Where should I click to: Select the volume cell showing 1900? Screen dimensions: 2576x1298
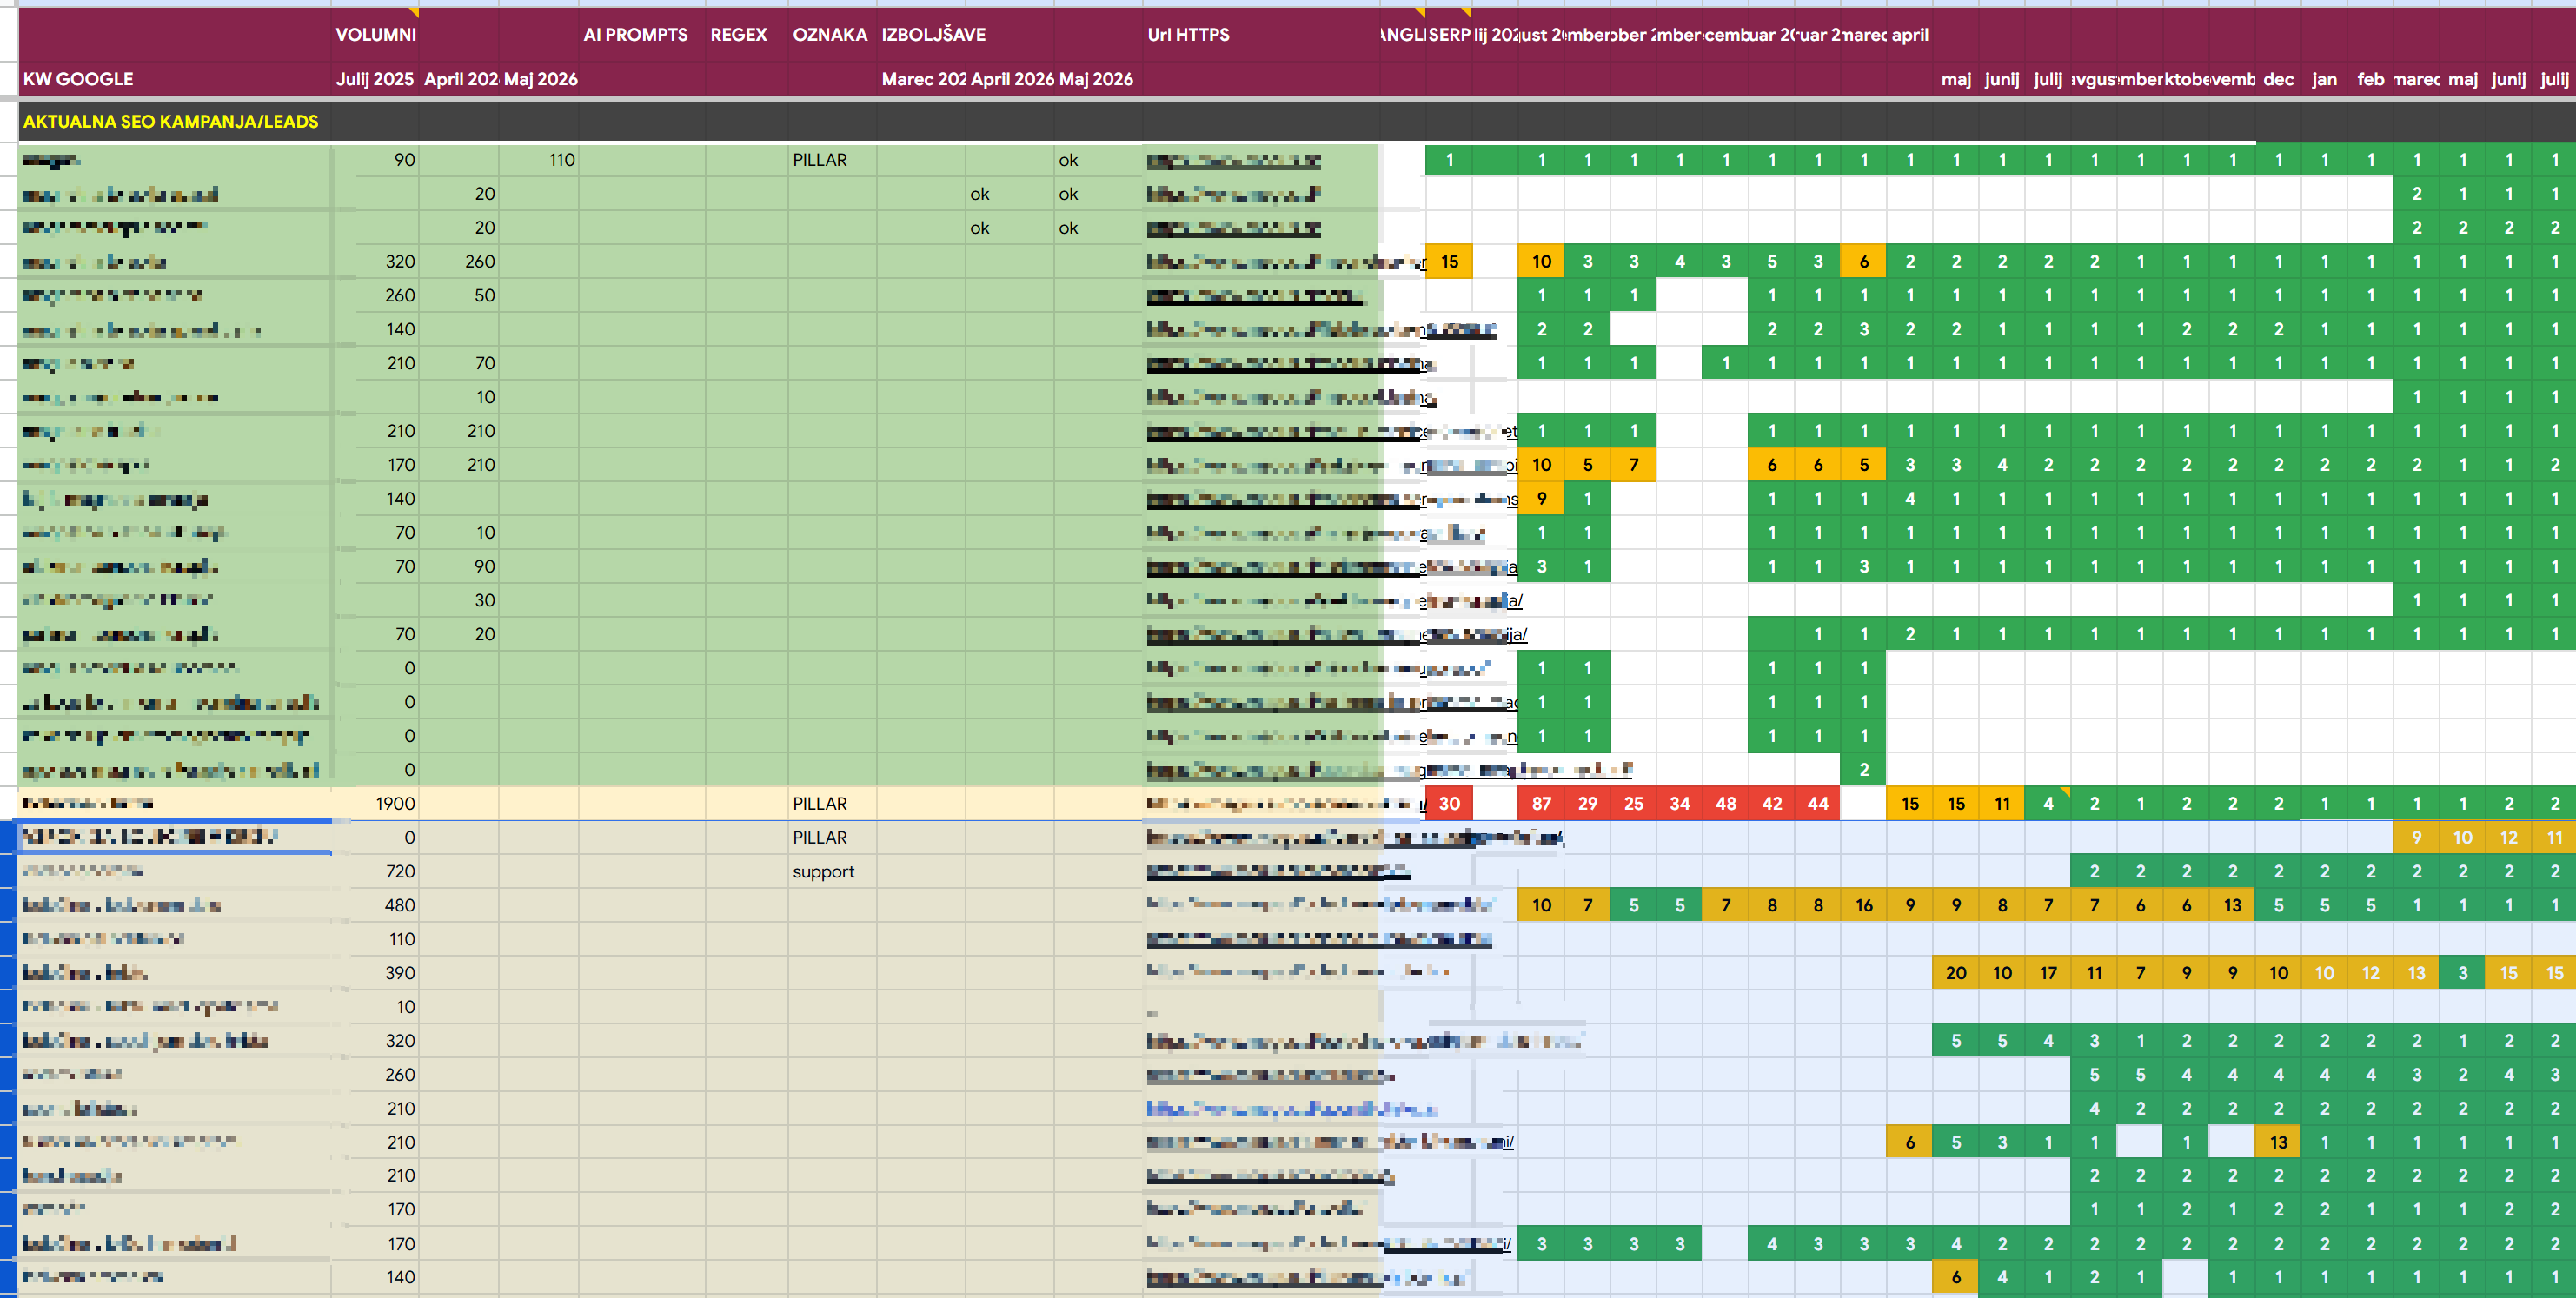pyautogui.click(x=375, y=803)
